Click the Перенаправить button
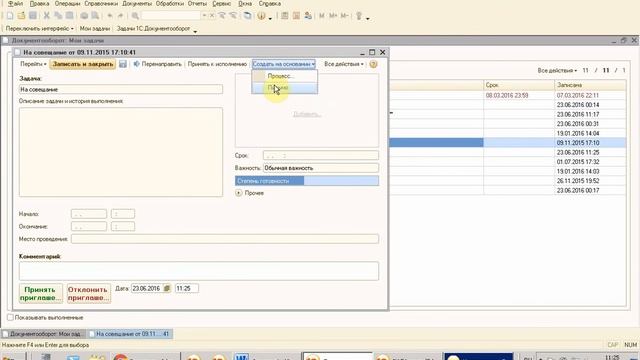The width and height of the screenshot is (640, 360). point(158,64)
